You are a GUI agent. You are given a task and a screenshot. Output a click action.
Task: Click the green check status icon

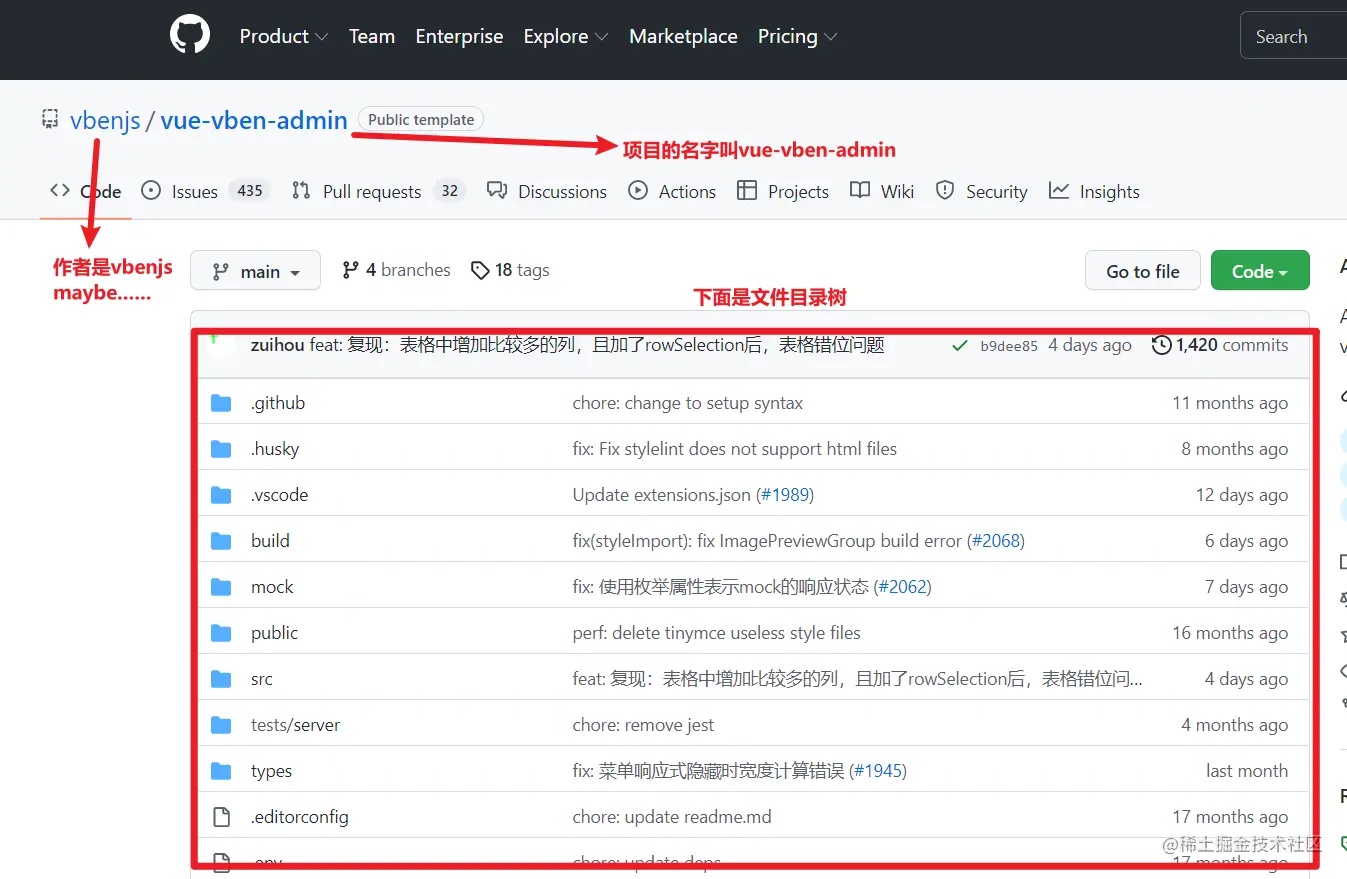(x=960, y=345)
